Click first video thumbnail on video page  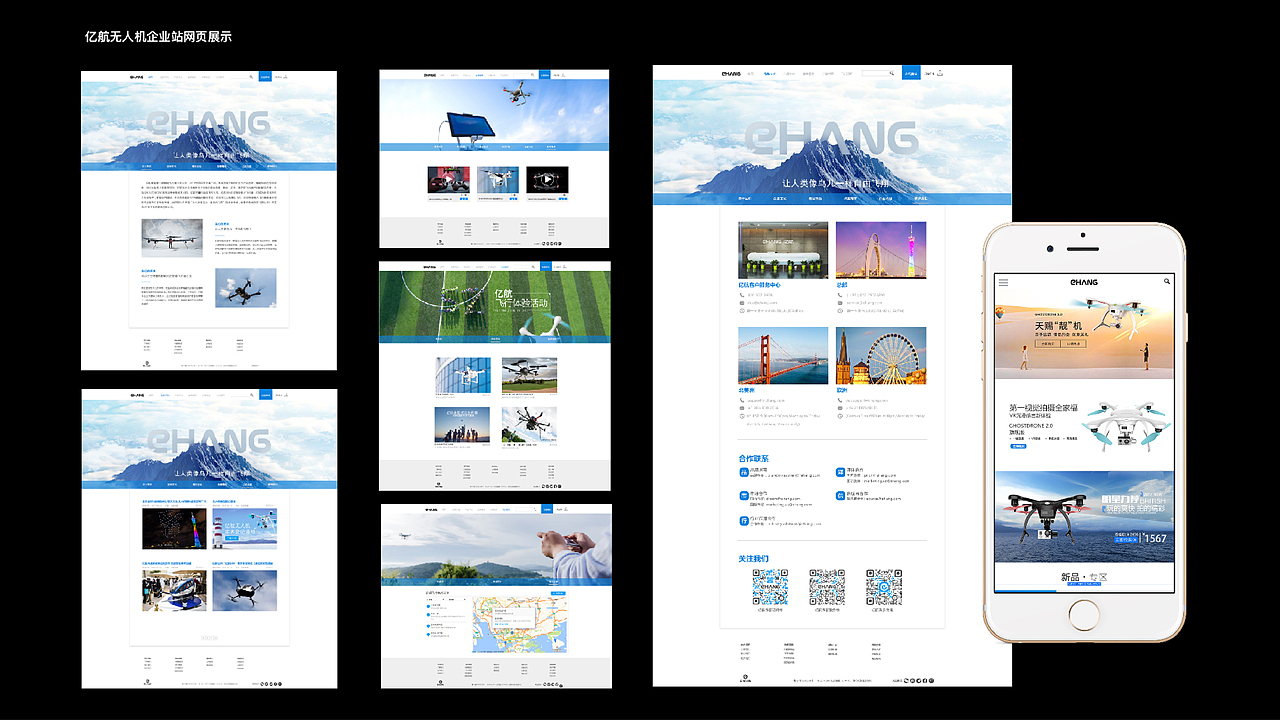(448, 181)
